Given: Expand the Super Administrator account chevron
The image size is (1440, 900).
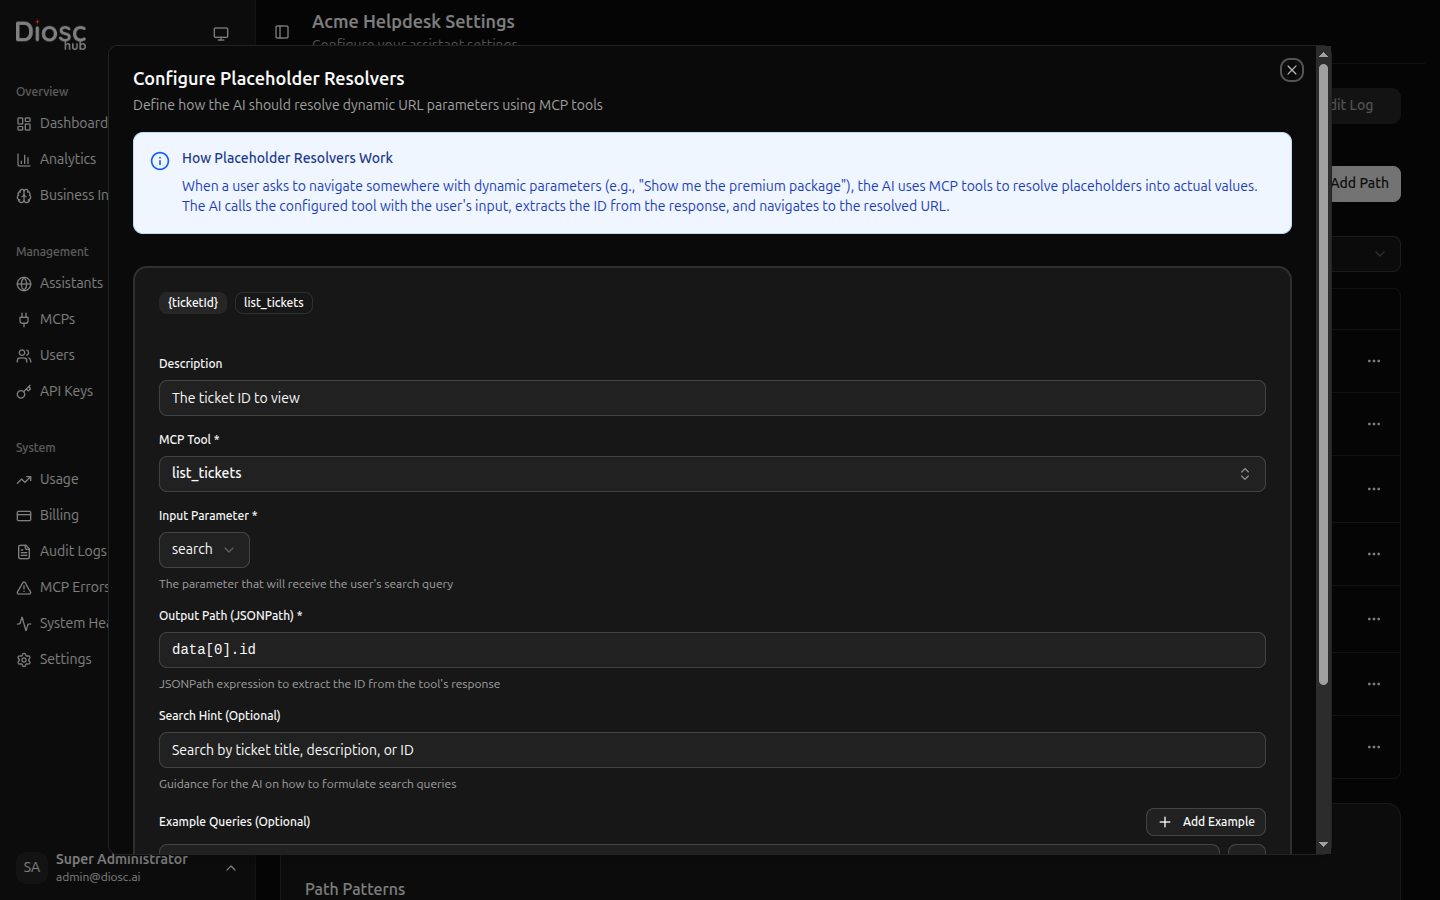Looking at the screenshot, I should coord(232,870).
